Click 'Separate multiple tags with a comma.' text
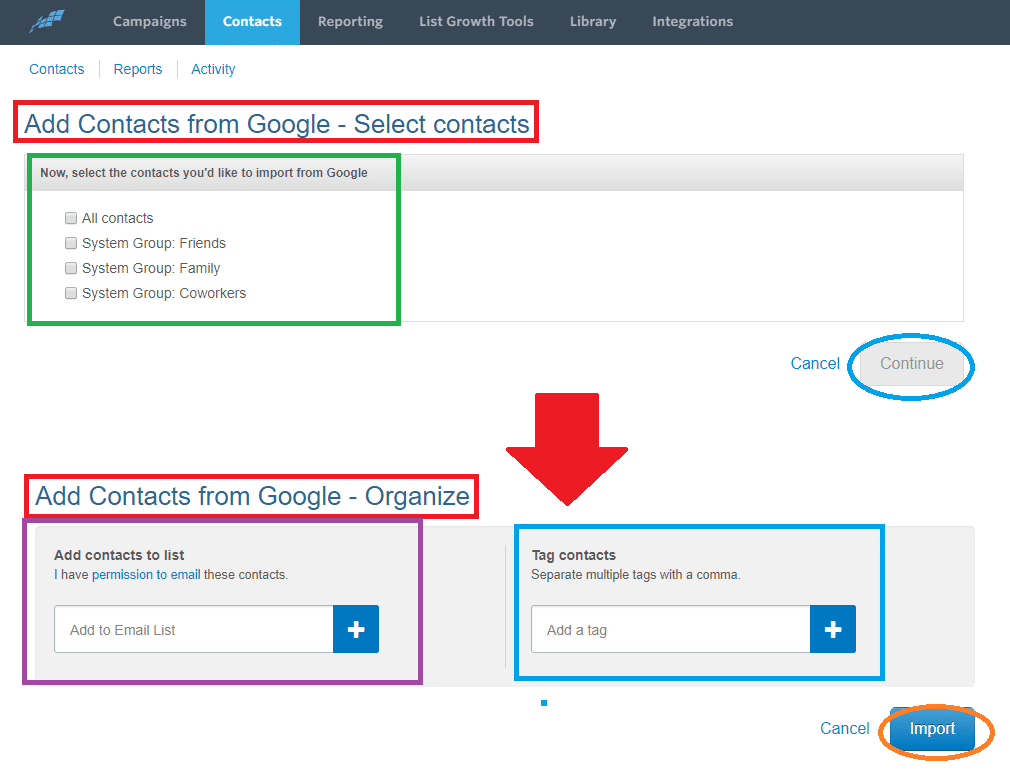The image size is (1010, 776). tap(636, 574)
